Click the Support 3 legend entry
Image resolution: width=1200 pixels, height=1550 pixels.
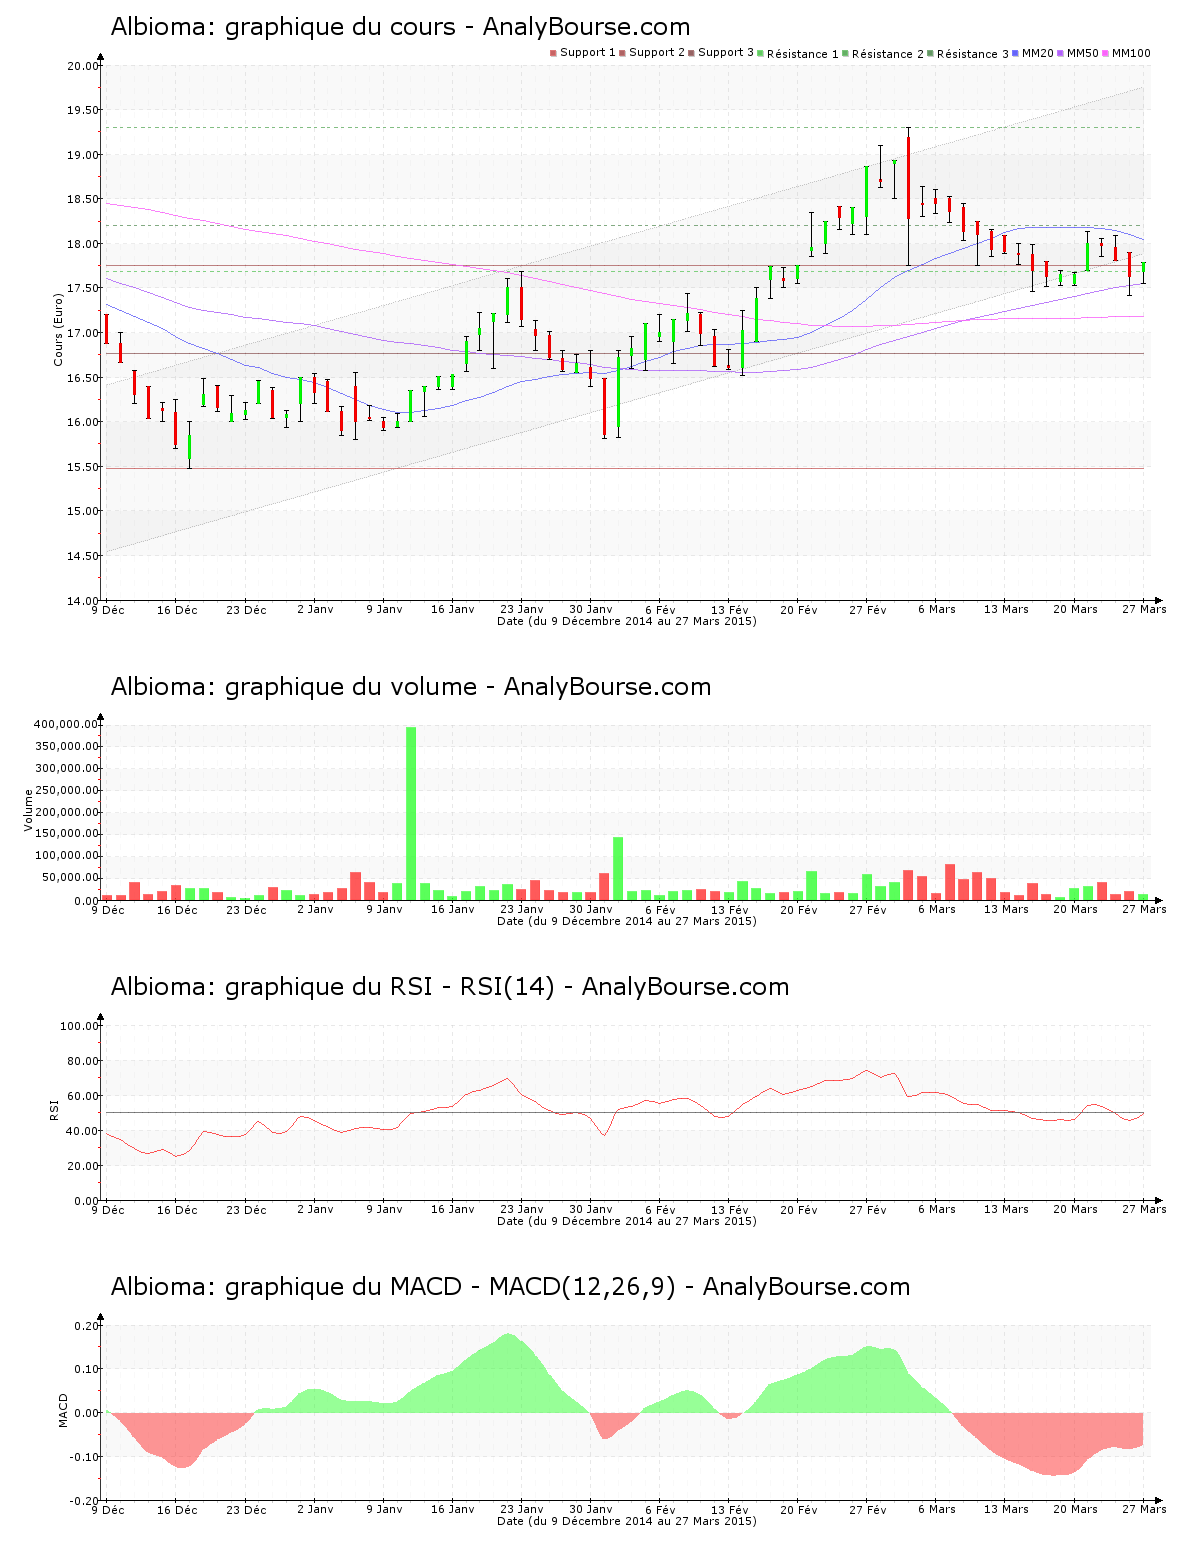tap(721, 53)
